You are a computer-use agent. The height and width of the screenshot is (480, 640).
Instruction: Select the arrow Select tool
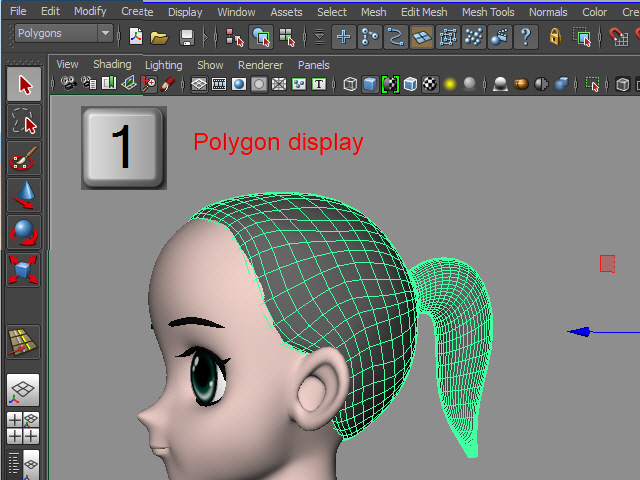(24, 85)
